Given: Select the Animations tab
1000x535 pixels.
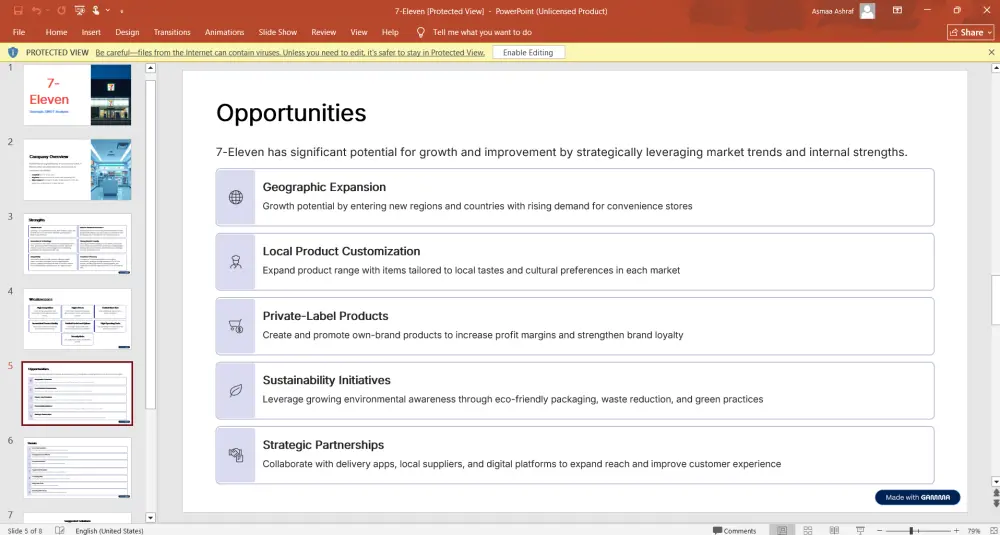Looking at the screenshot, I should click(x=224, y=32).
